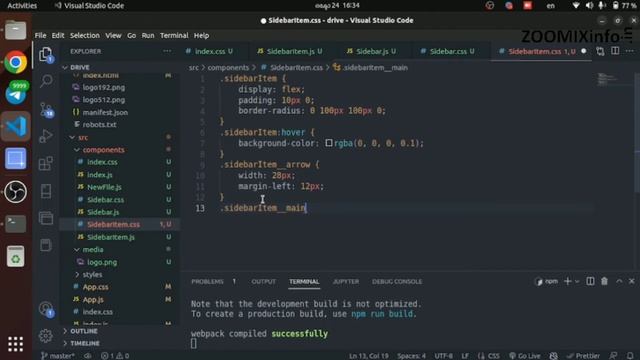Open the JUPYTER panel tab

pos(346,282)
